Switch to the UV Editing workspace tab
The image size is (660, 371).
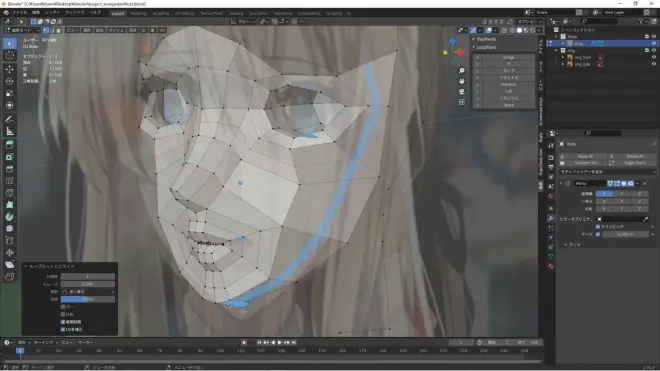tap(185, 13)
